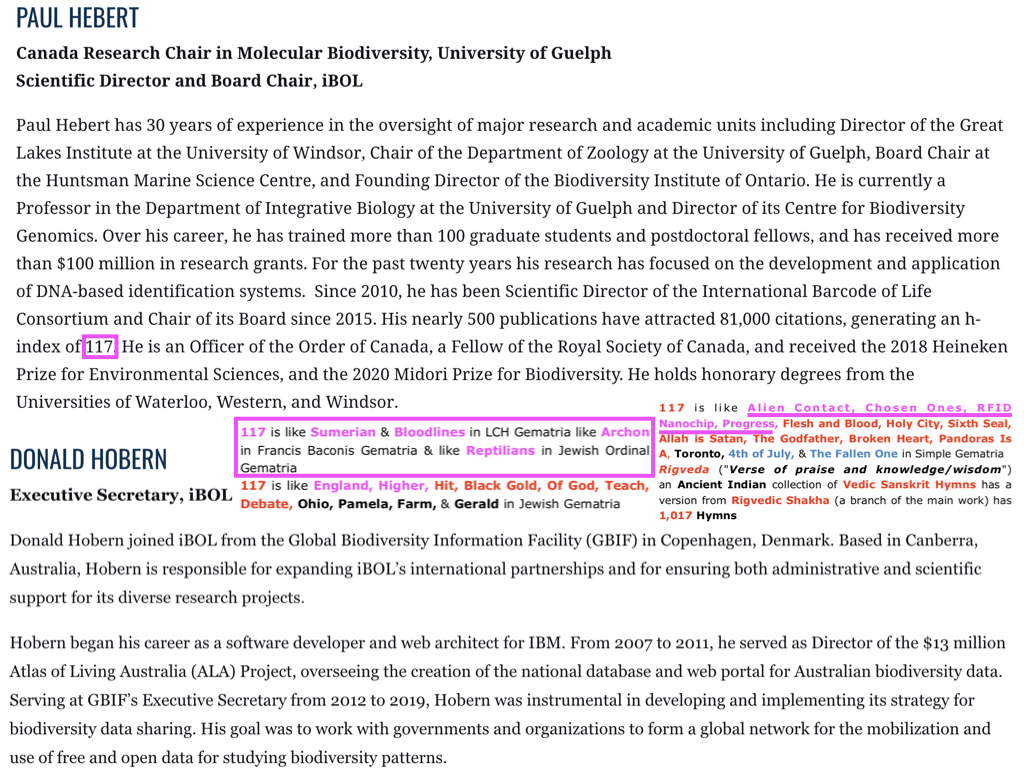Viewport: 1024px width, 768px height.
Task: Click the blue phrase 'The Fallen One'
Action: coord(854,453)
